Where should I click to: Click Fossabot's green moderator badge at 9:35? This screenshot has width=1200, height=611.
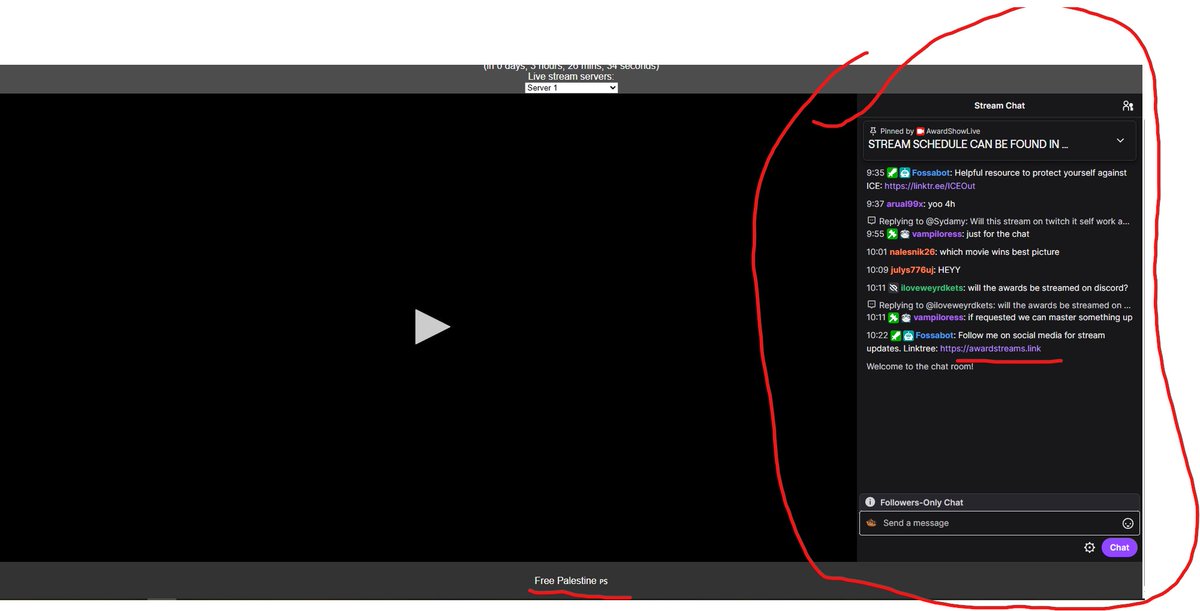pyautogui.click(x=892, y=173)
